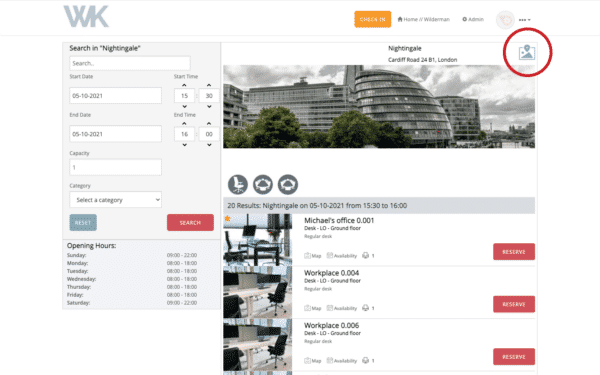
Task: Open the End Date field
Action: pos(115,134)
